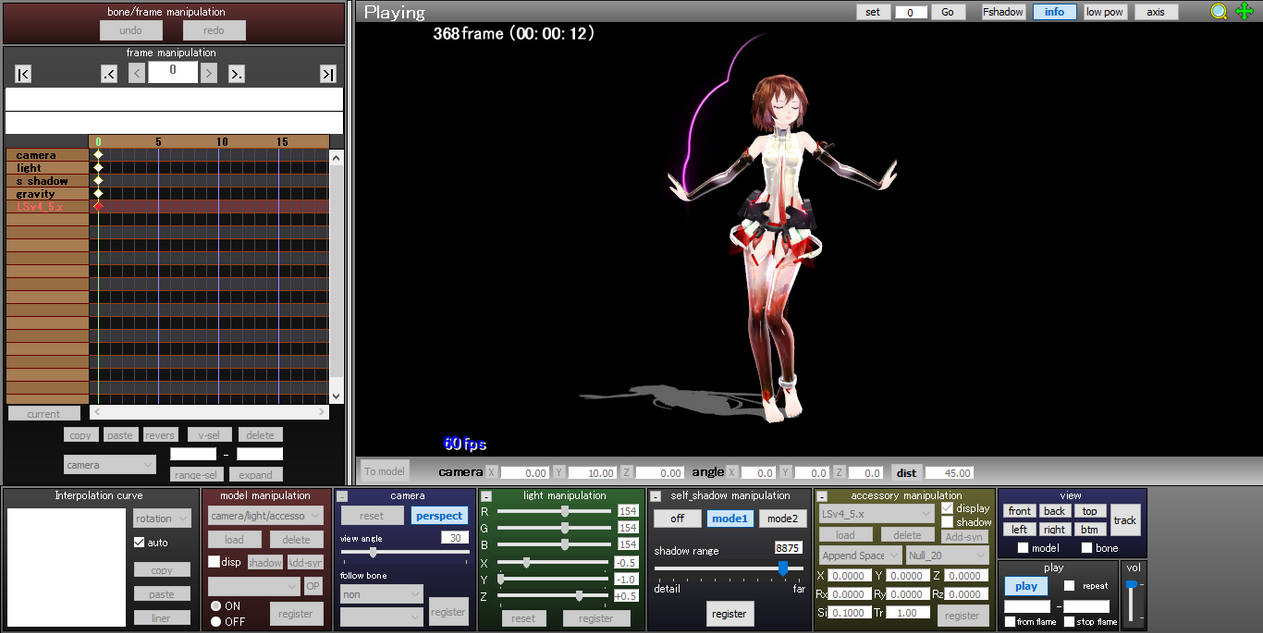Select the OFF radio button
The width and height of the screenshot is (1263, 633).
point(216,621)
